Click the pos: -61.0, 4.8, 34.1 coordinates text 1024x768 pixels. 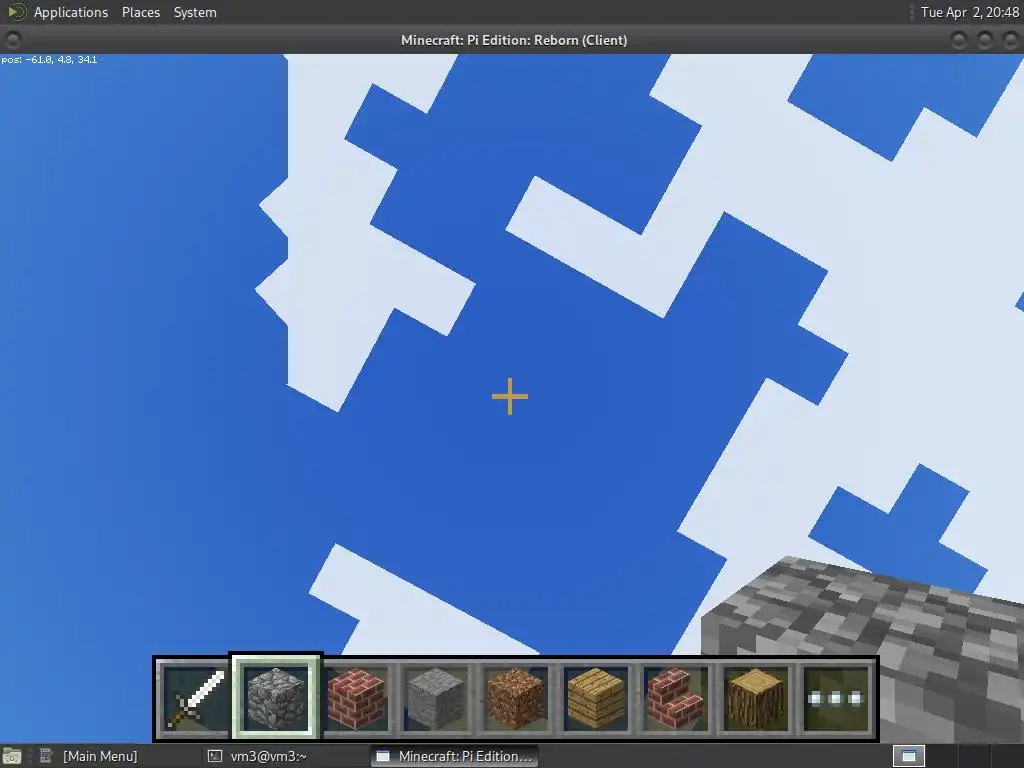pos(49,59)
